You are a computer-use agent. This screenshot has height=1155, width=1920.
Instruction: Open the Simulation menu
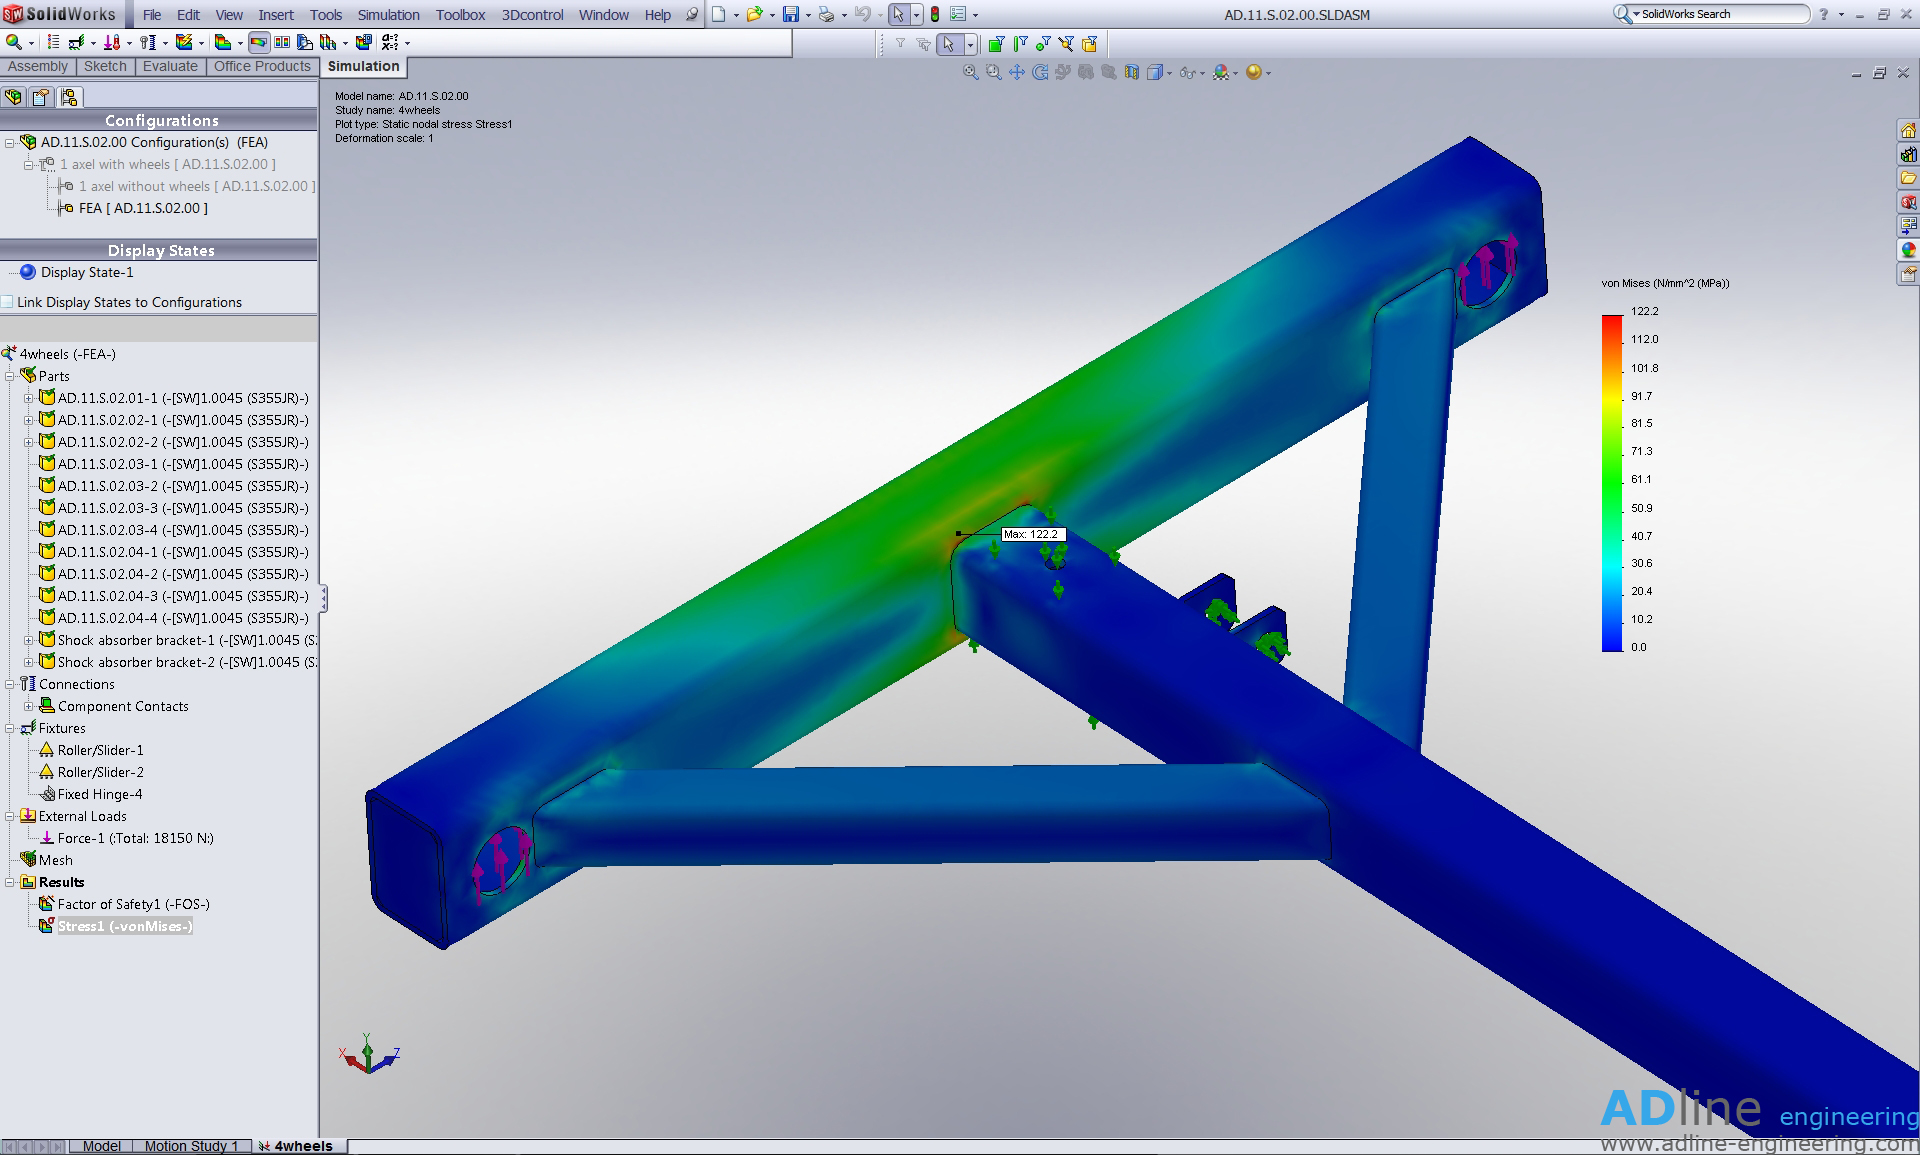tap(388, 15)
